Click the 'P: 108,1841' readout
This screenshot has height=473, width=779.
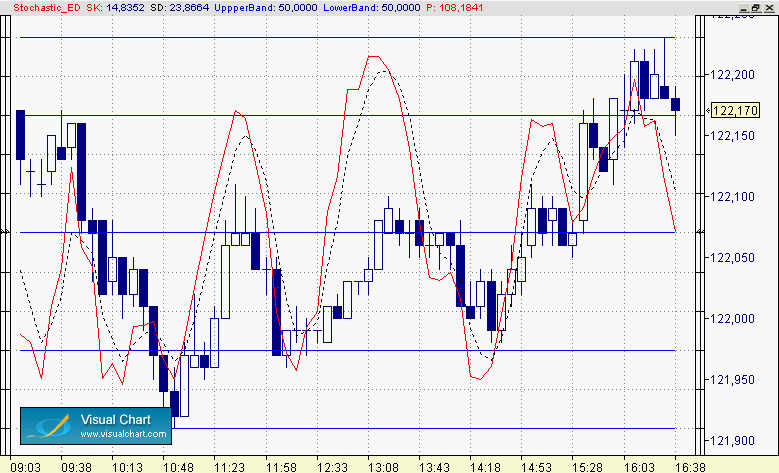(x=455, y=8)
